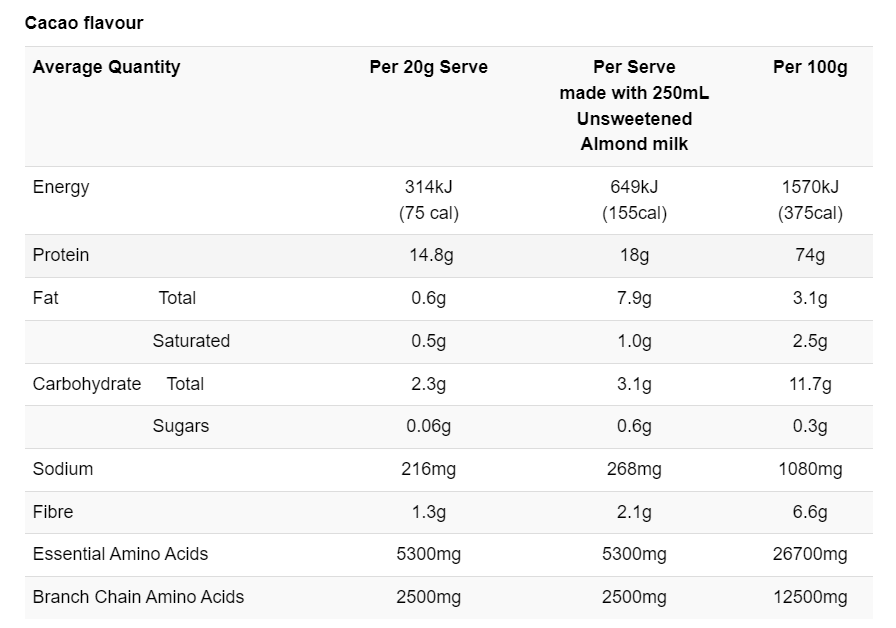Select the 7.9g total fat value
The height and width of the screenshot is (628, 896).
pyautogui.click(x=634, y=298)
